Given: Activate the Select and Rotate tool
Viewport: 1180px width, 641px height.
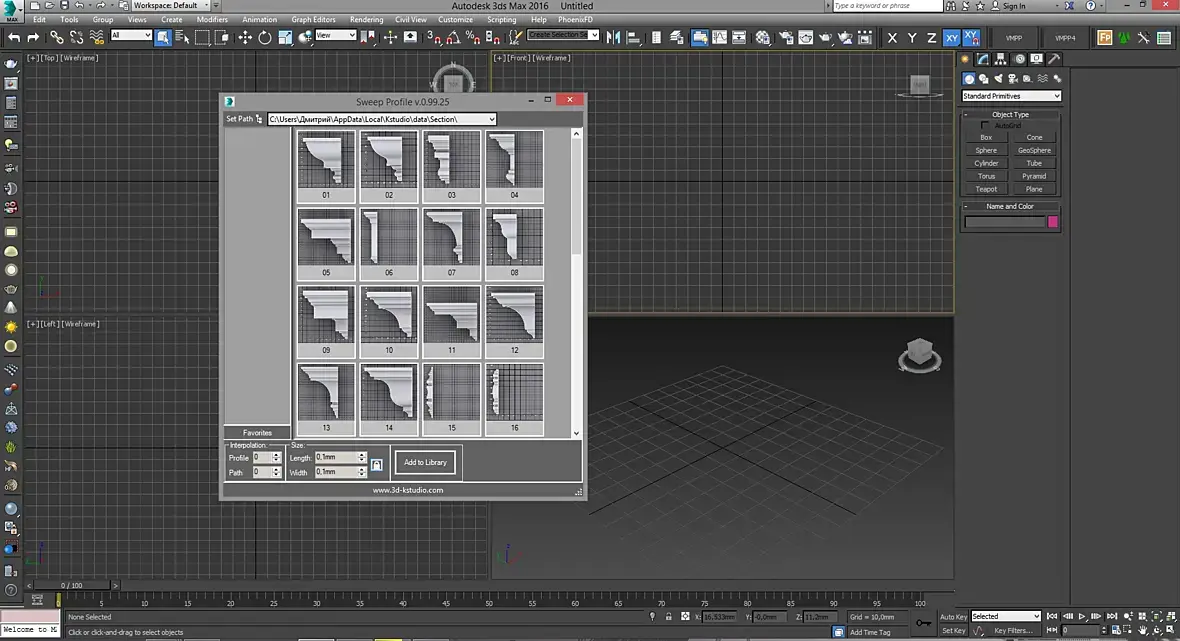Looking at the screenshot, I should click(x=265, y=37).
